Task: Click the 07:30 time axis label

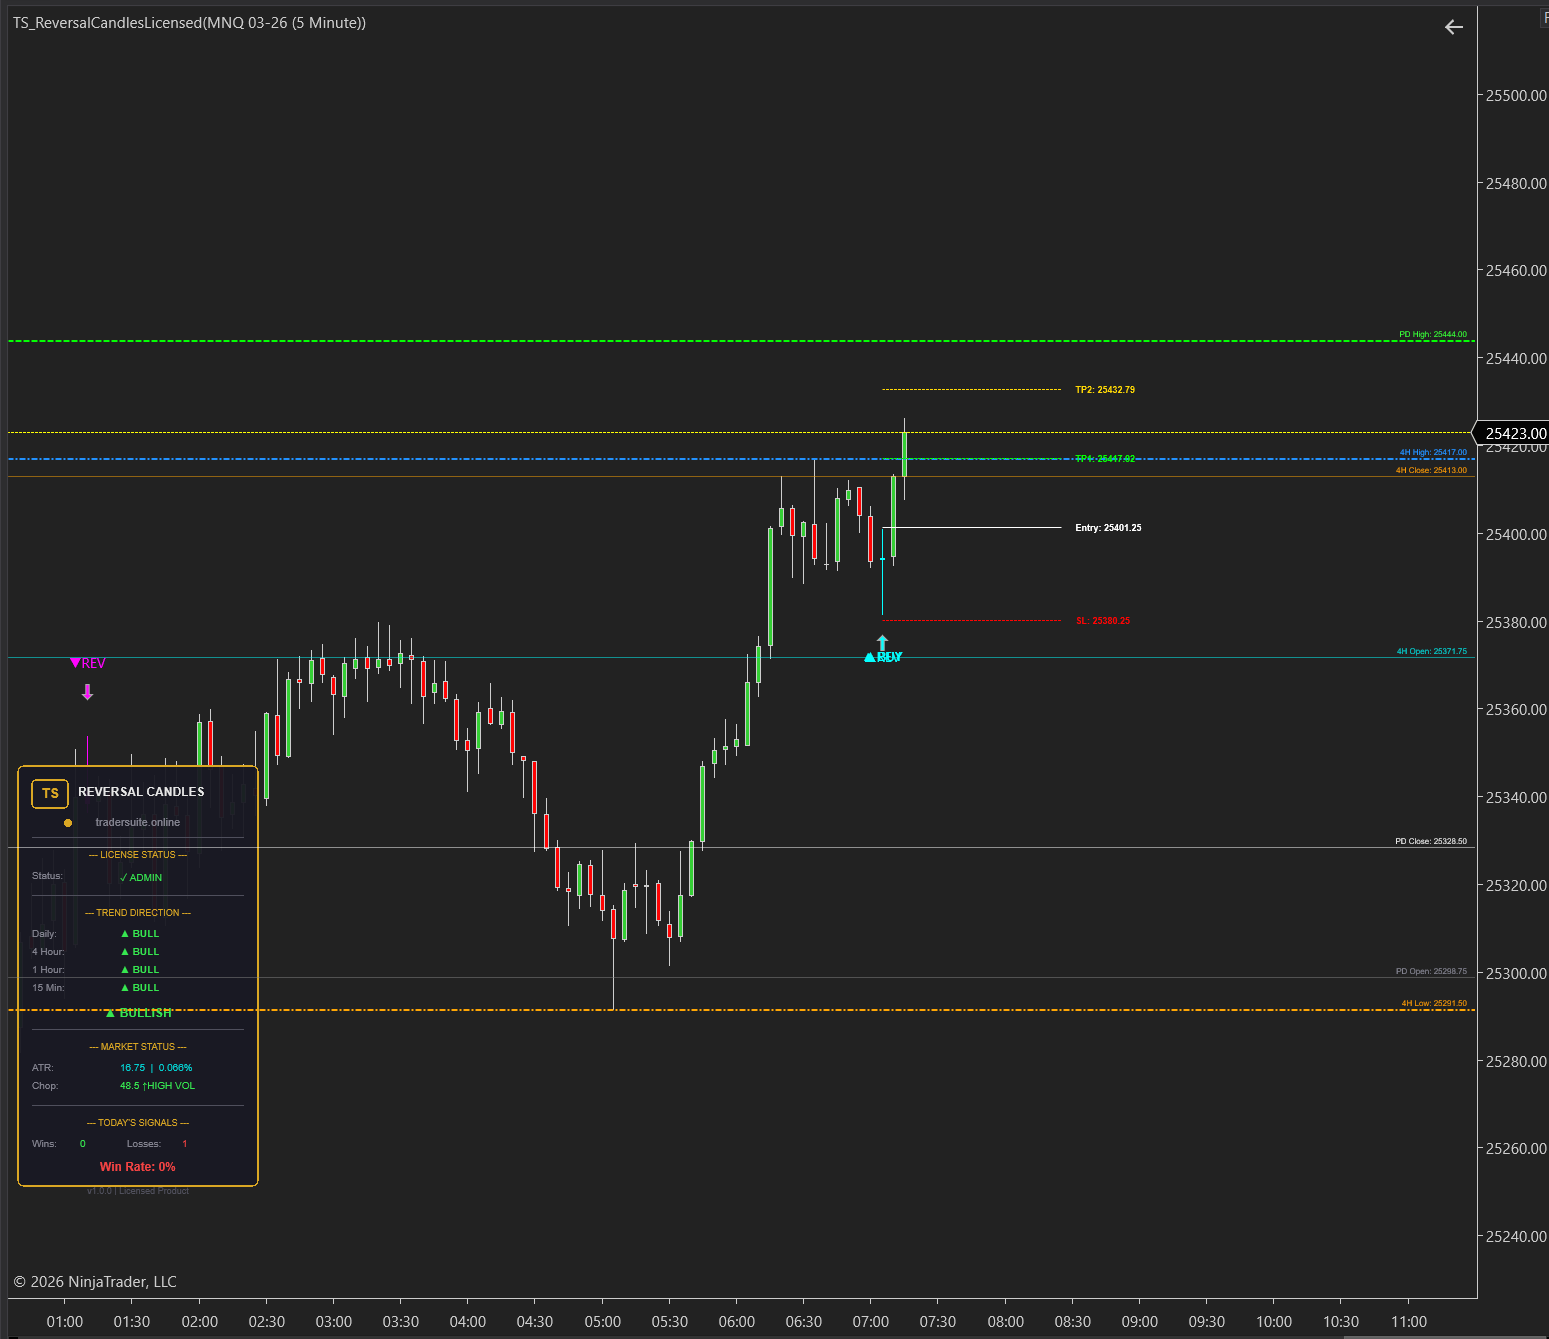Action: pyautogui.click(x=938, y=1322)
